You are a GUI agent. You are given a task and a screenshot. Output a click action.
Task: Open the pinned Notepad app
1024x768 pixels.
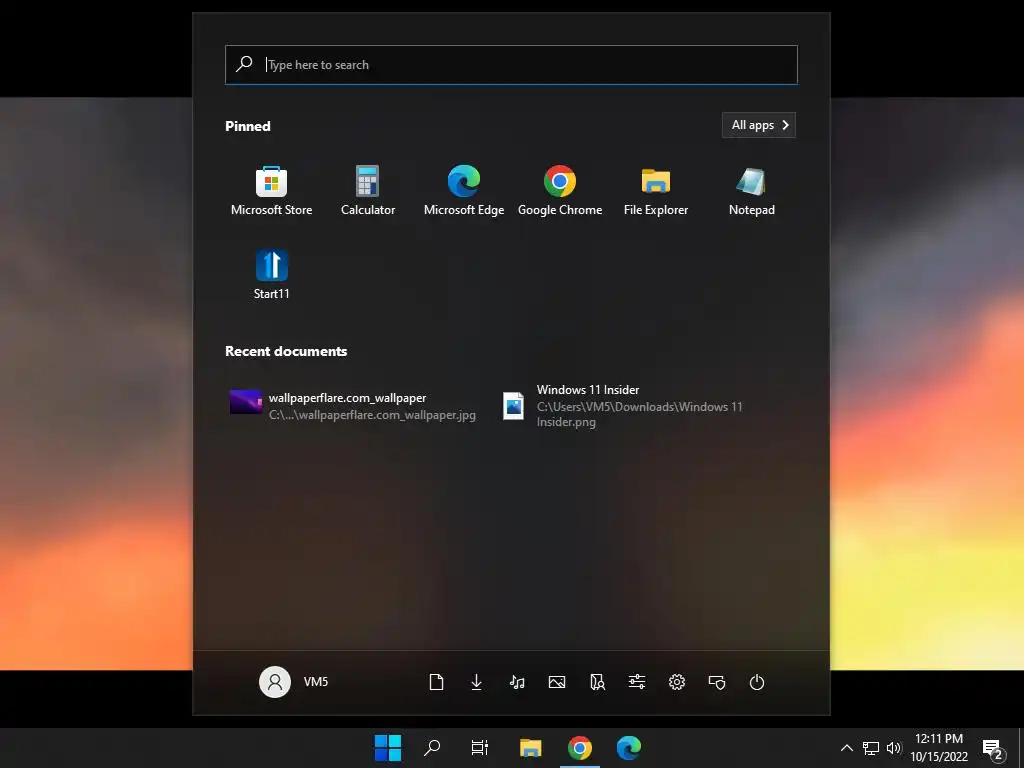coord(752,191)
